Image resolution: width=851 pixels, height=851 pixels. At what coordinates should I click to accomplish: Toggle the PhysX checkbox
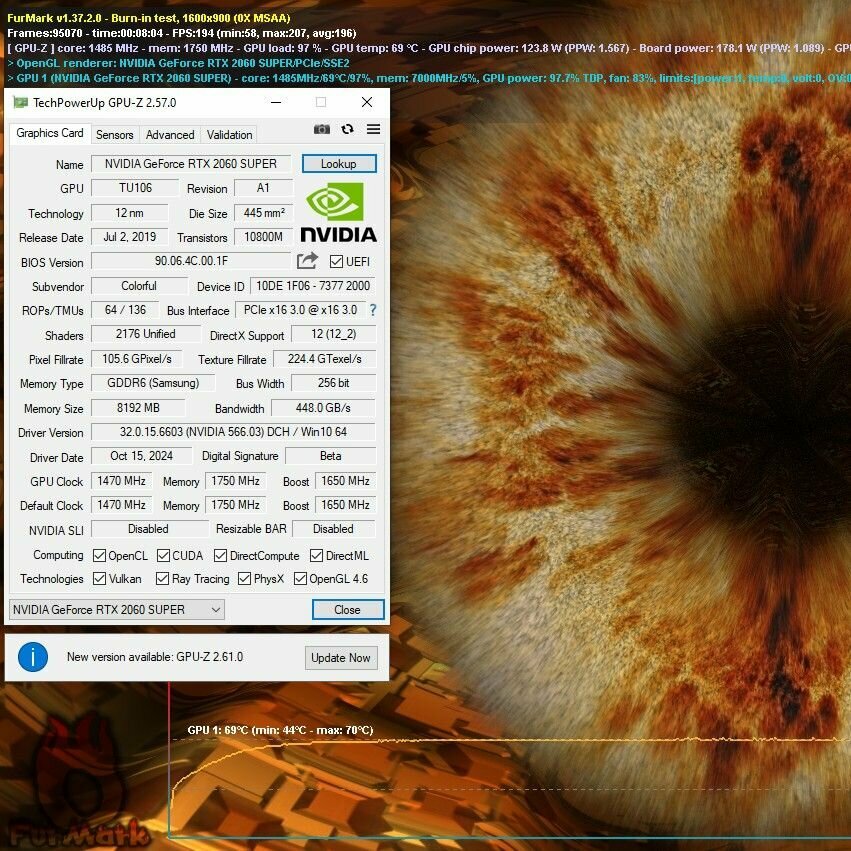coord(244,579)
